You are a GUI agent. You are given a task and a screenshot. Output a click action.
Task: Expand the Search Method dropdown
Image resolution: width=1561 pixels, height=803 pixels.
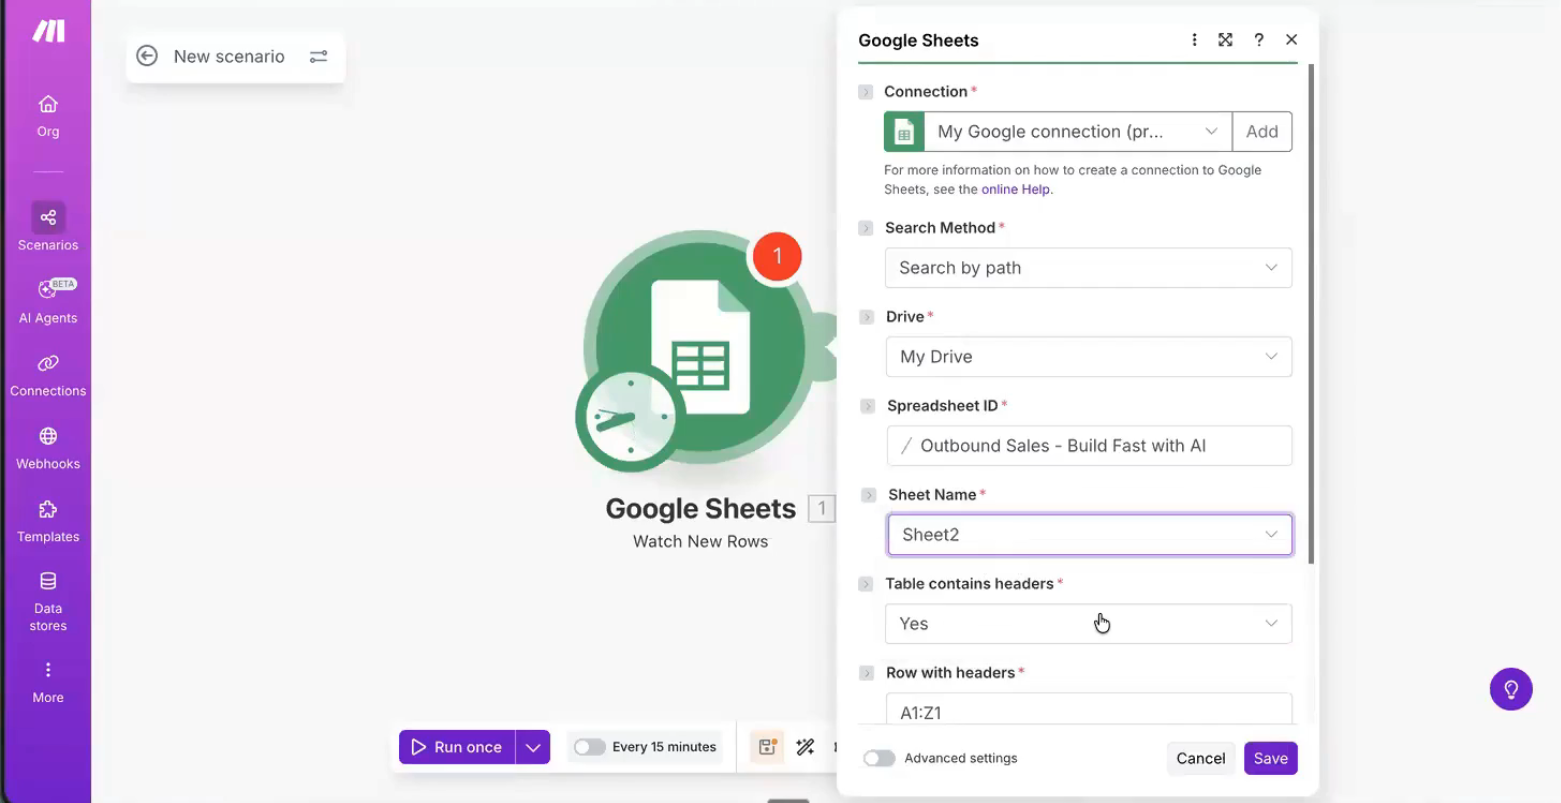pos(1088,268)
